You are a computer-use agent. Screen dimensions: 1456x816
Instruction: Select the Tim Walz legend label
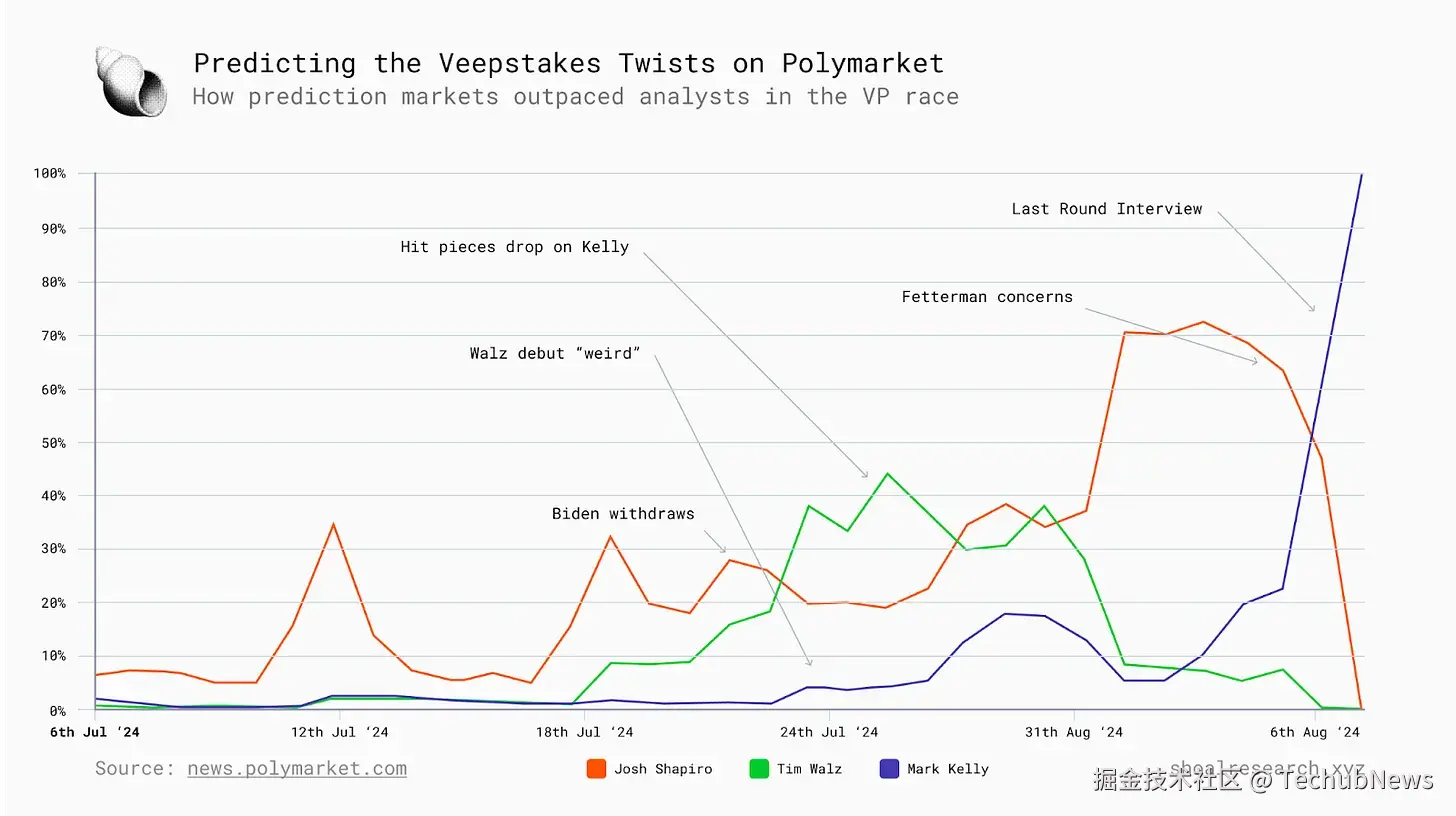[810, 769]
